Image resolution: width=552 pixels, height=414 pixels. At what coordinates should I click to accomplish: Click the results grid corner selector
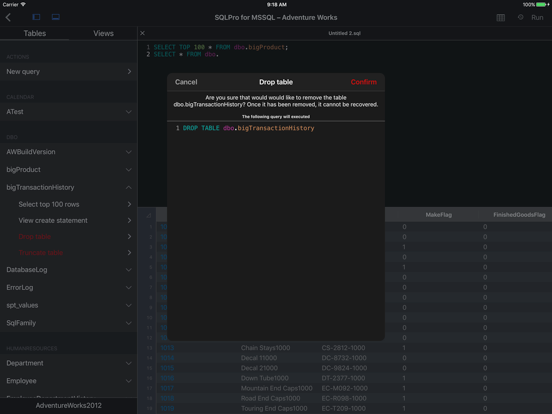click(149, 215)
